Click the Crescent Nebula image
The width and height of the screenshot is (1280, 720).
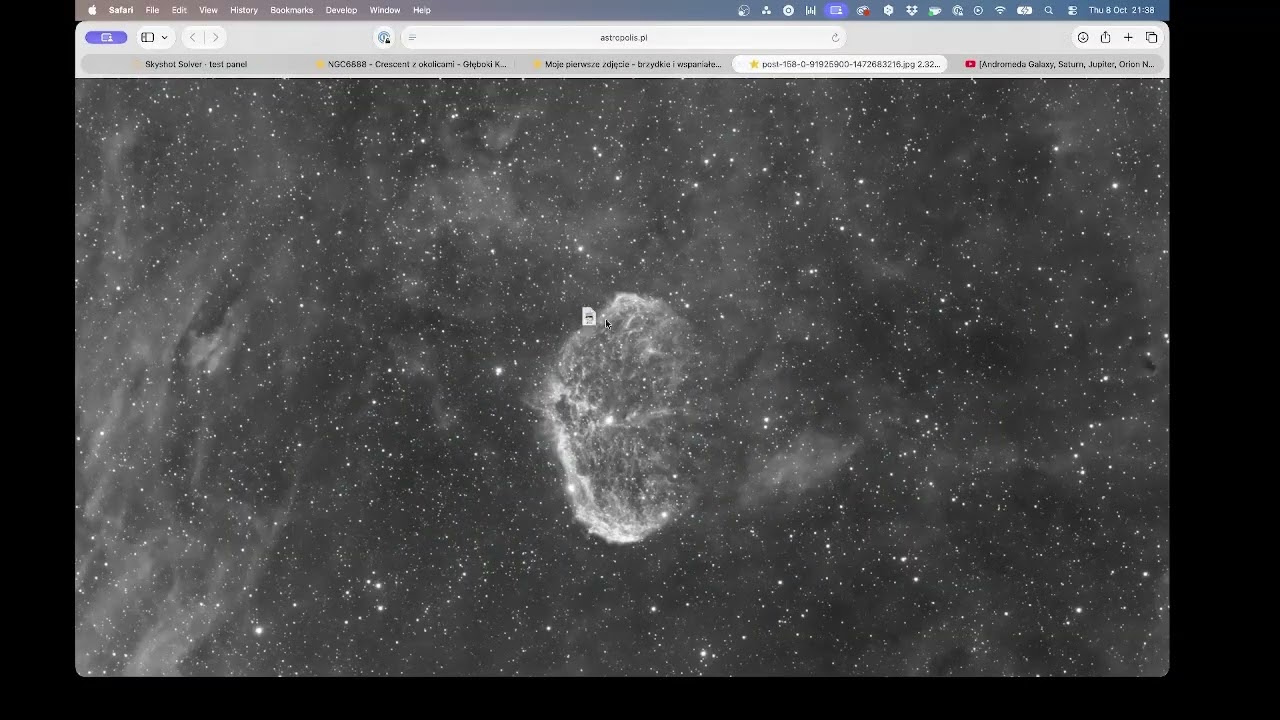(622, 378)
